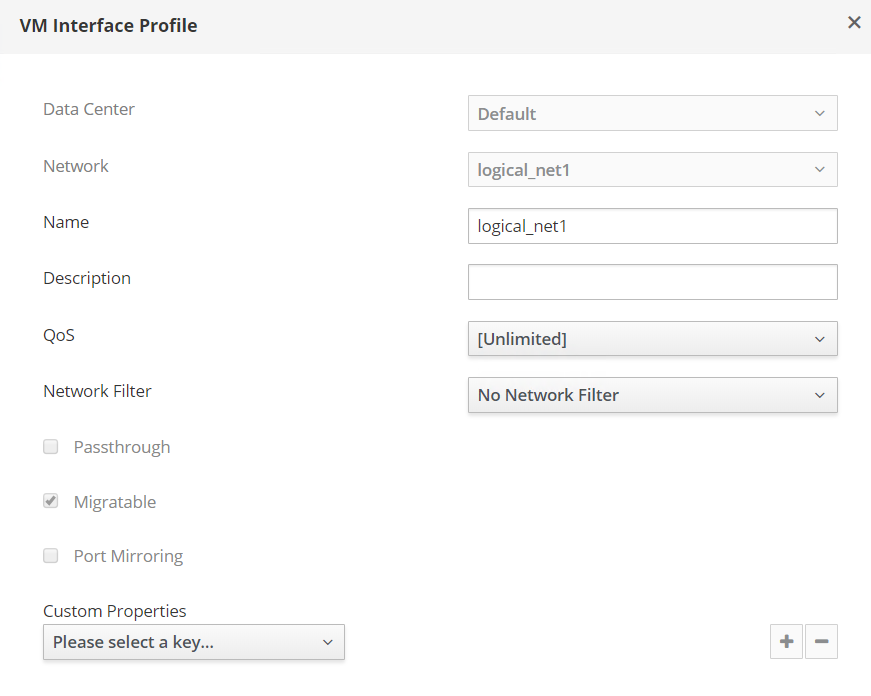Click the chevron arrow on Network dropdown
The height and width of the screenshot is (696, 871).
pos(820,170)
